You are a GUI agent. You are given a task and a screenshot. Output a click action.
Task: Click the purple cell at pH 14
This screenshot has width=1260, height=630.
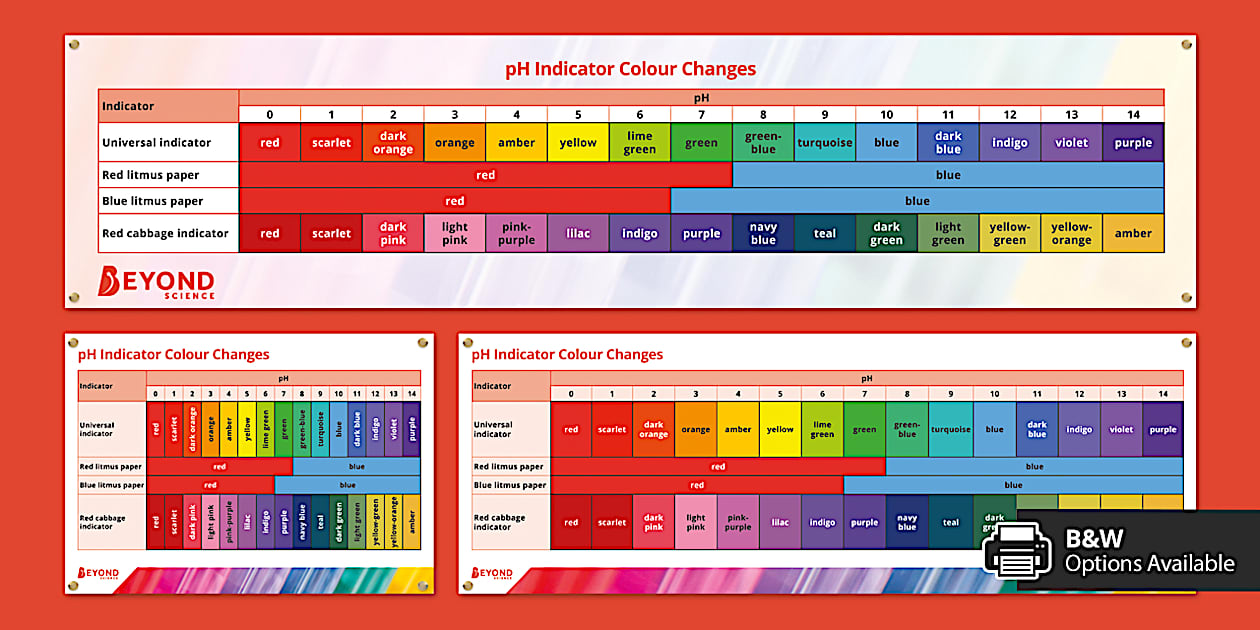point(1133,142)
